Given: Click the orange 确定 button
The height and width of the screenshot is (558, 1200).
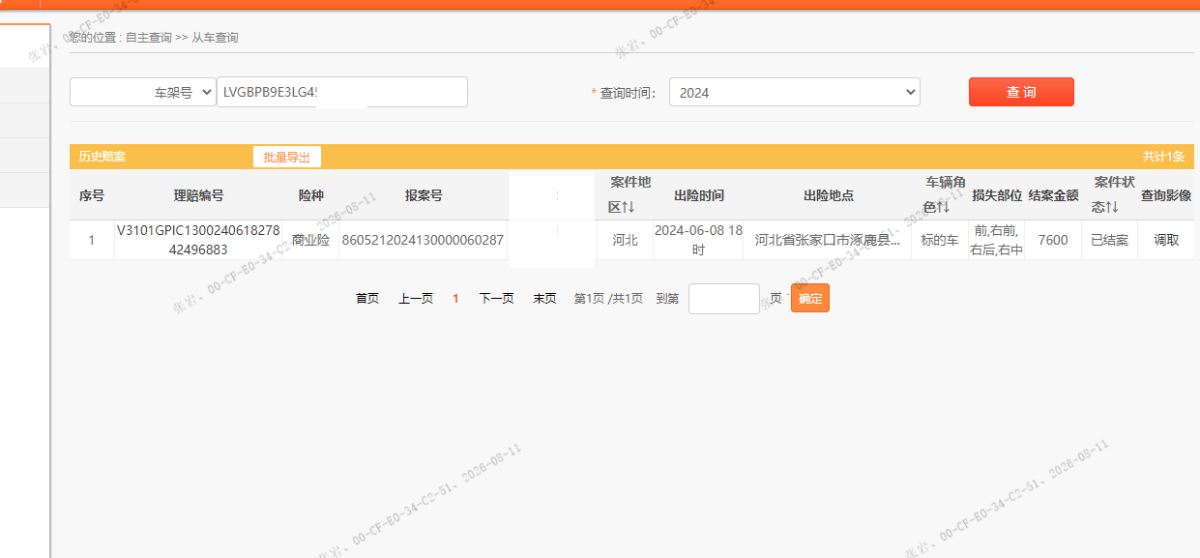Looking at the screenshot, I should (810, 298).
